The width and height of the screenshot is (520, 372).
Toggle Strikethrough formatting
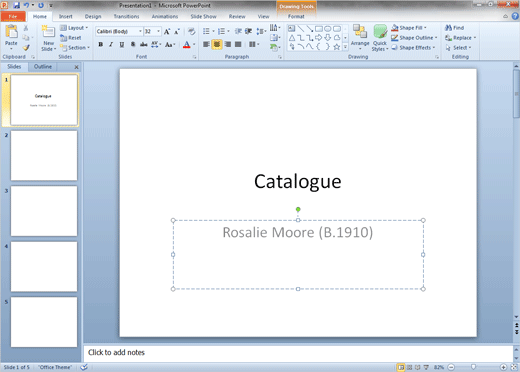pos(144,44)
